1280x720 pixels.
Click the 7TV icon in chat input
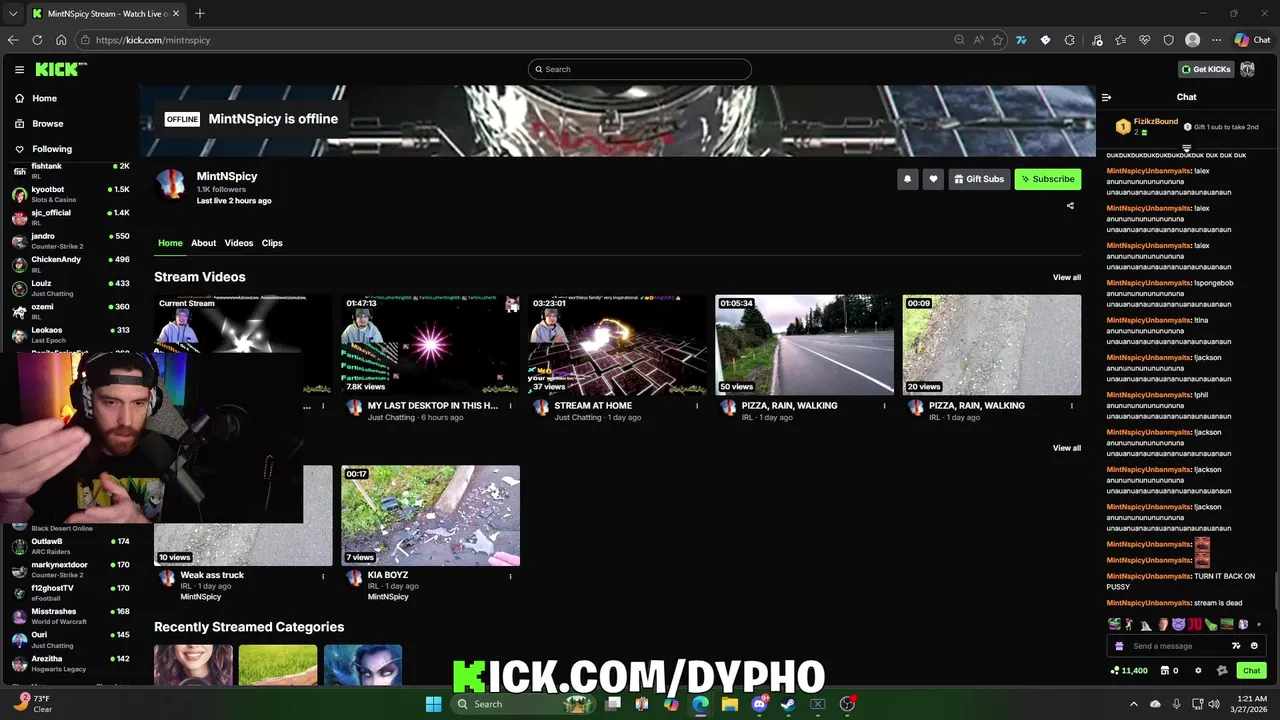click(1236, 646)
